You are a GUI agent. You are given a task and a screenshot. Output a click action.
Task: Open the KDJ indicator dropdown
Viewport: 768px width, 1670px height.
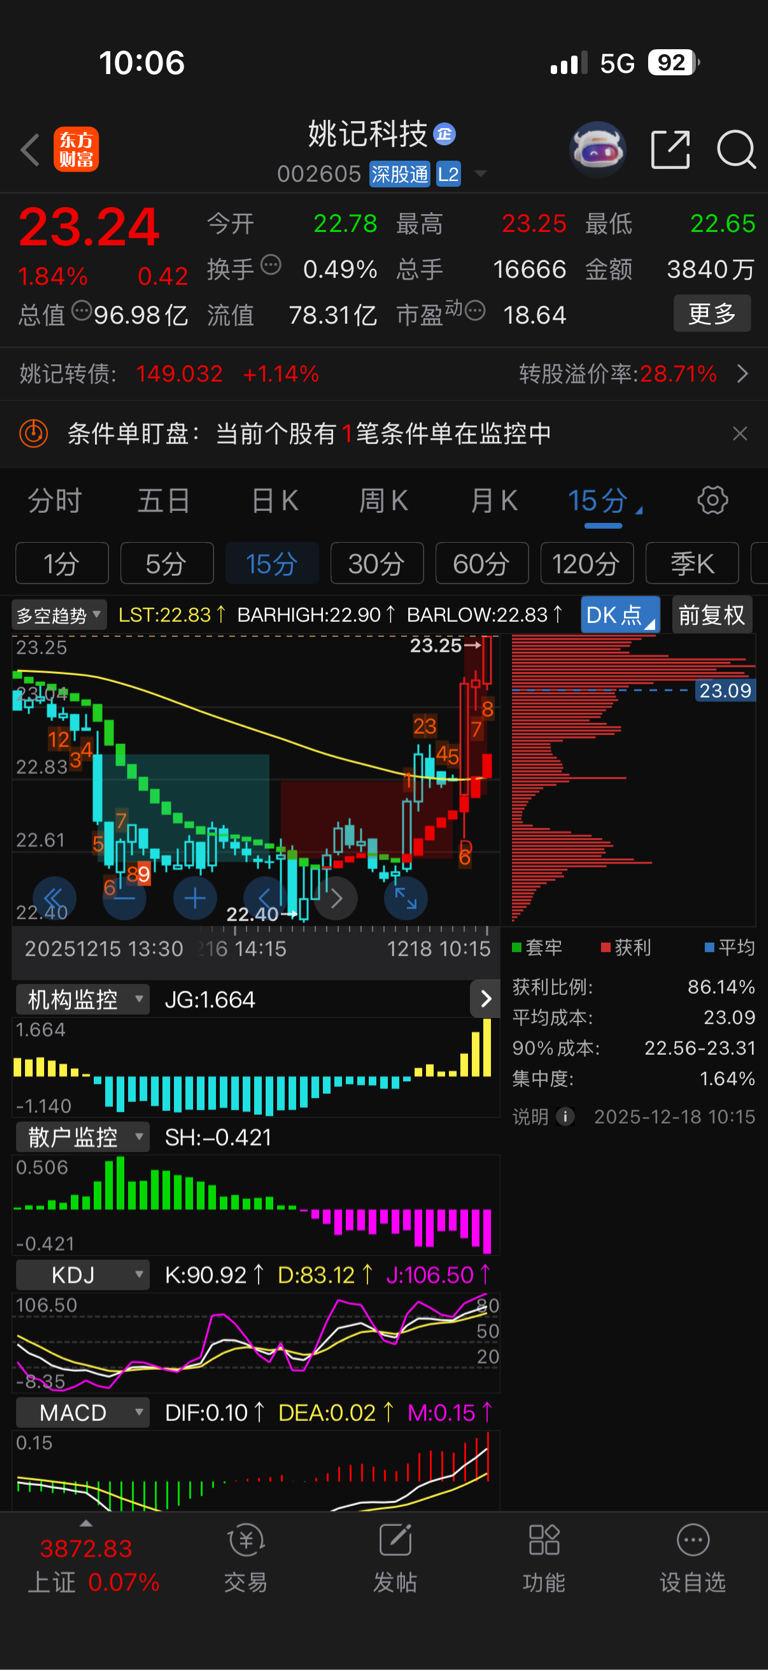[83, 1275]
